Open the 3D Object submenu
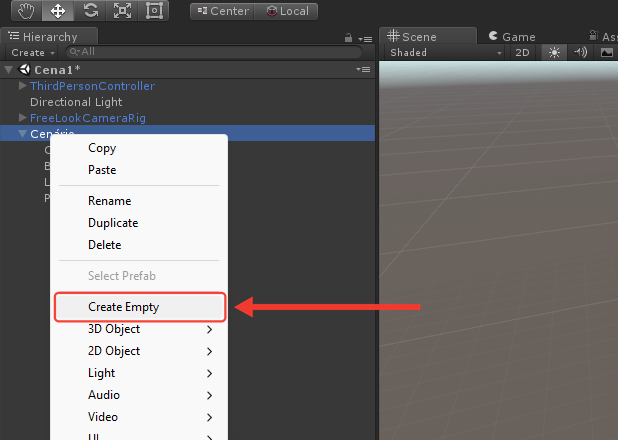Viewport: 618px width, 440px height. [139, 329]
